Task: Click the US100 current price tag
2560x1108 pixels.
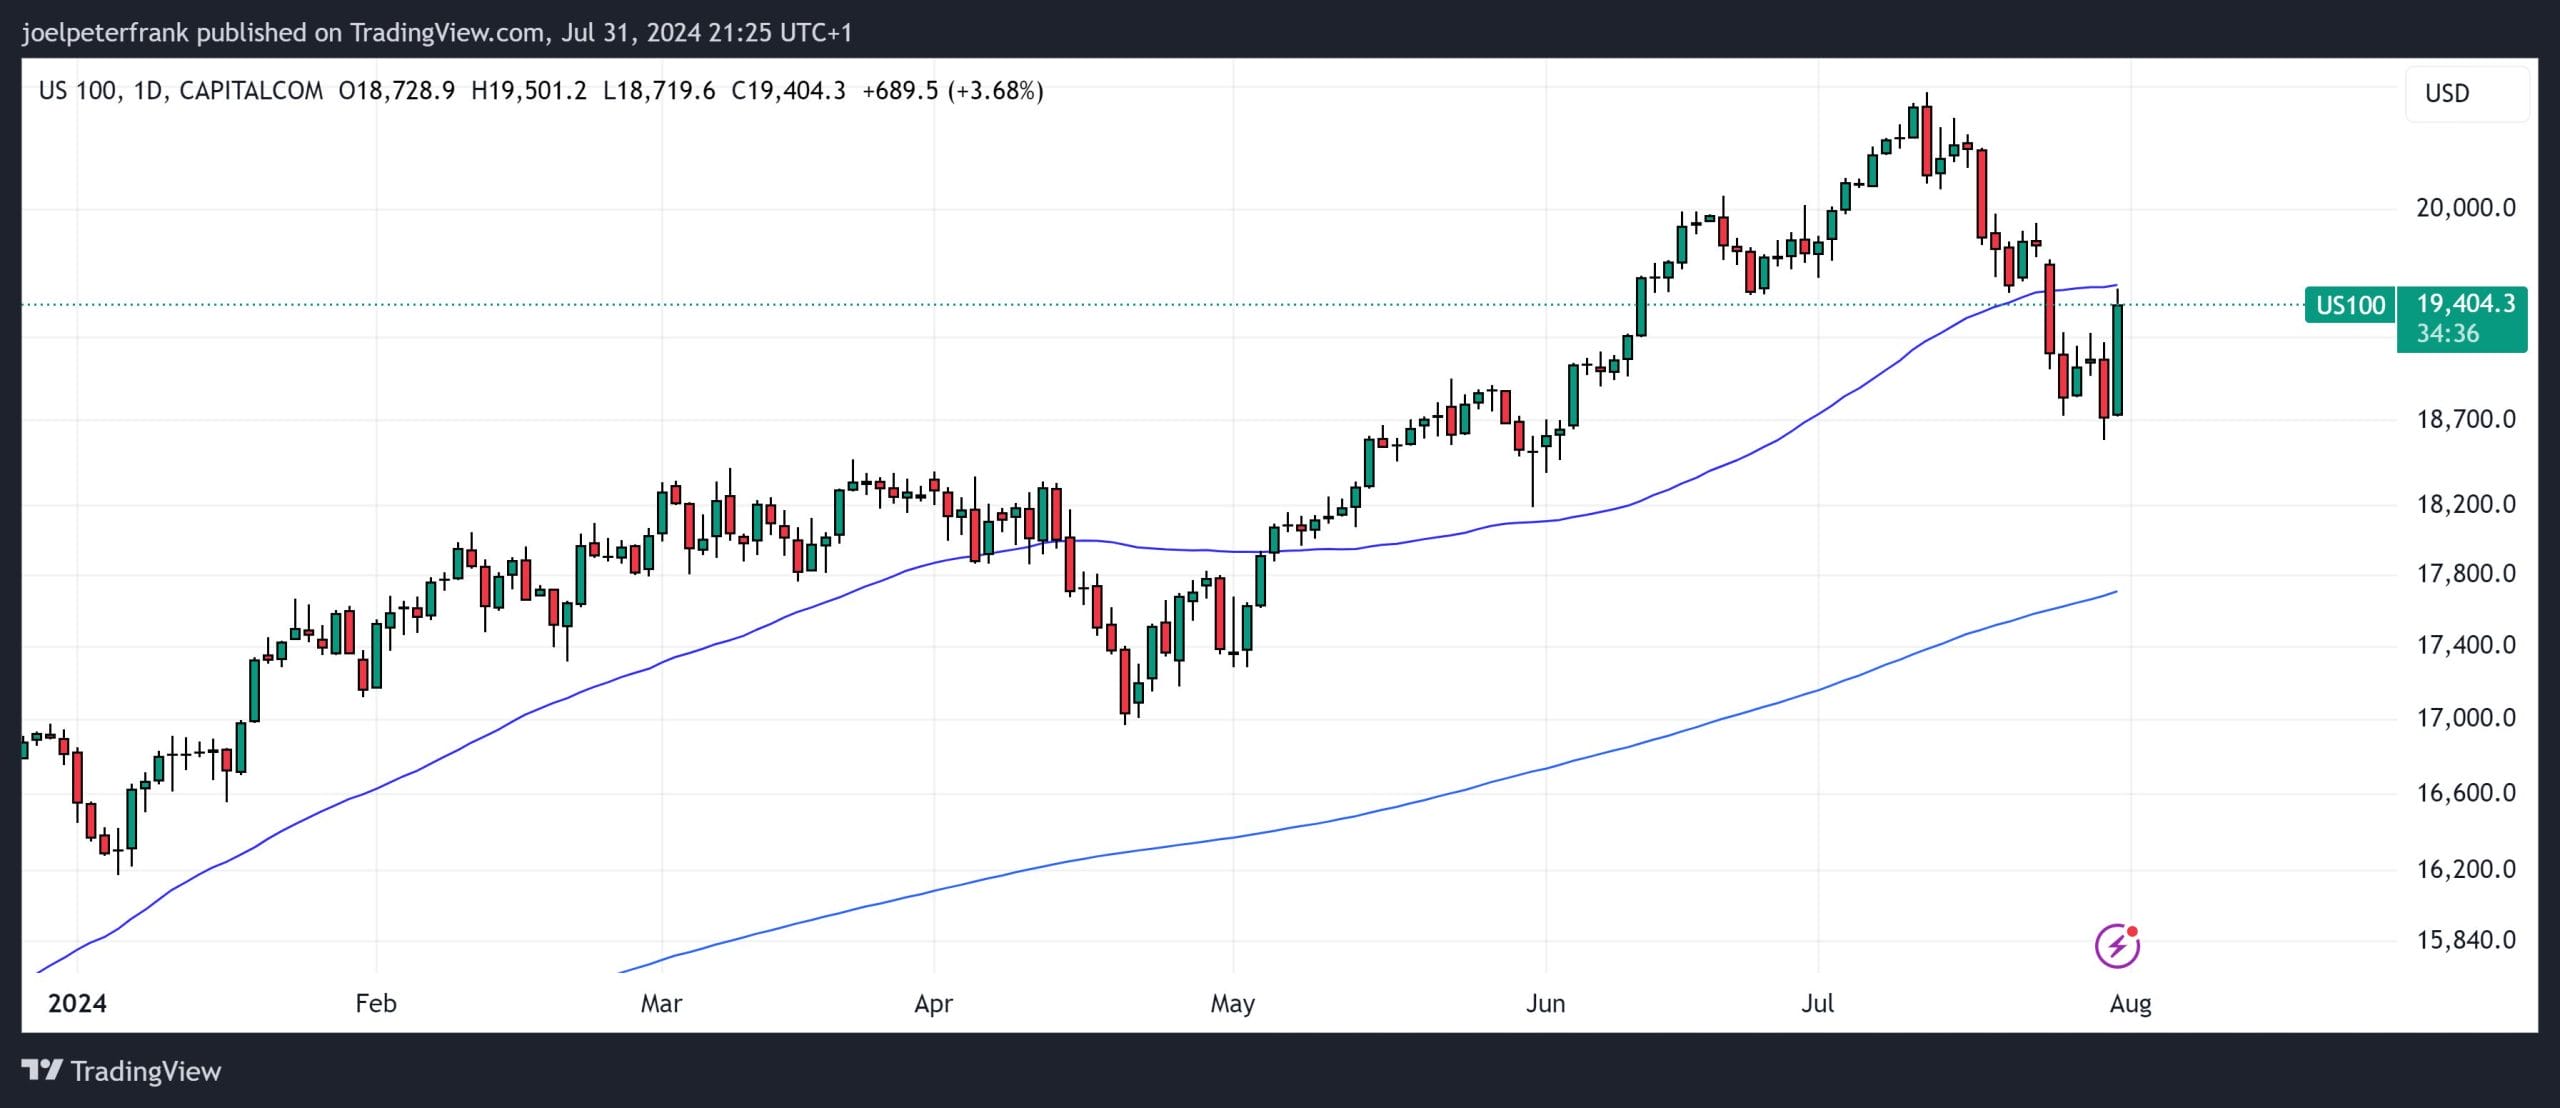Action: (2350, 305)
